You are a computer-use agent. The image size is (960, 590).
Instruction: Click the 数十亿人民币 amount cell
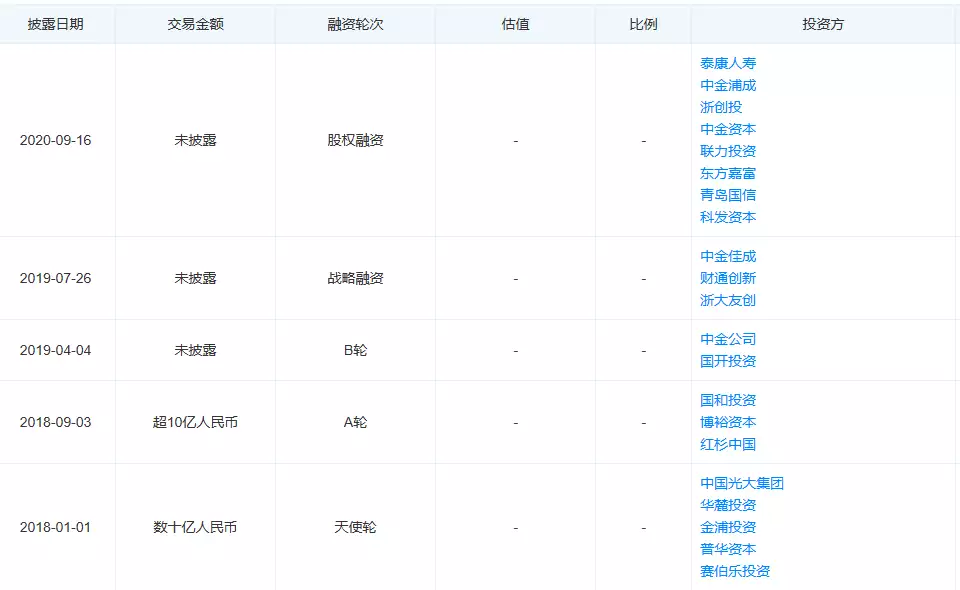195,528
